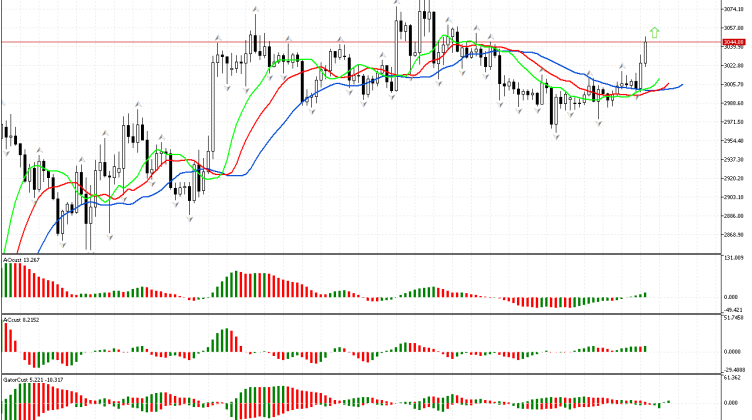Viewport: 752px width, 420px height.
Task: Click the -49.421 scale value in first indicator
Action: point(734,310)
